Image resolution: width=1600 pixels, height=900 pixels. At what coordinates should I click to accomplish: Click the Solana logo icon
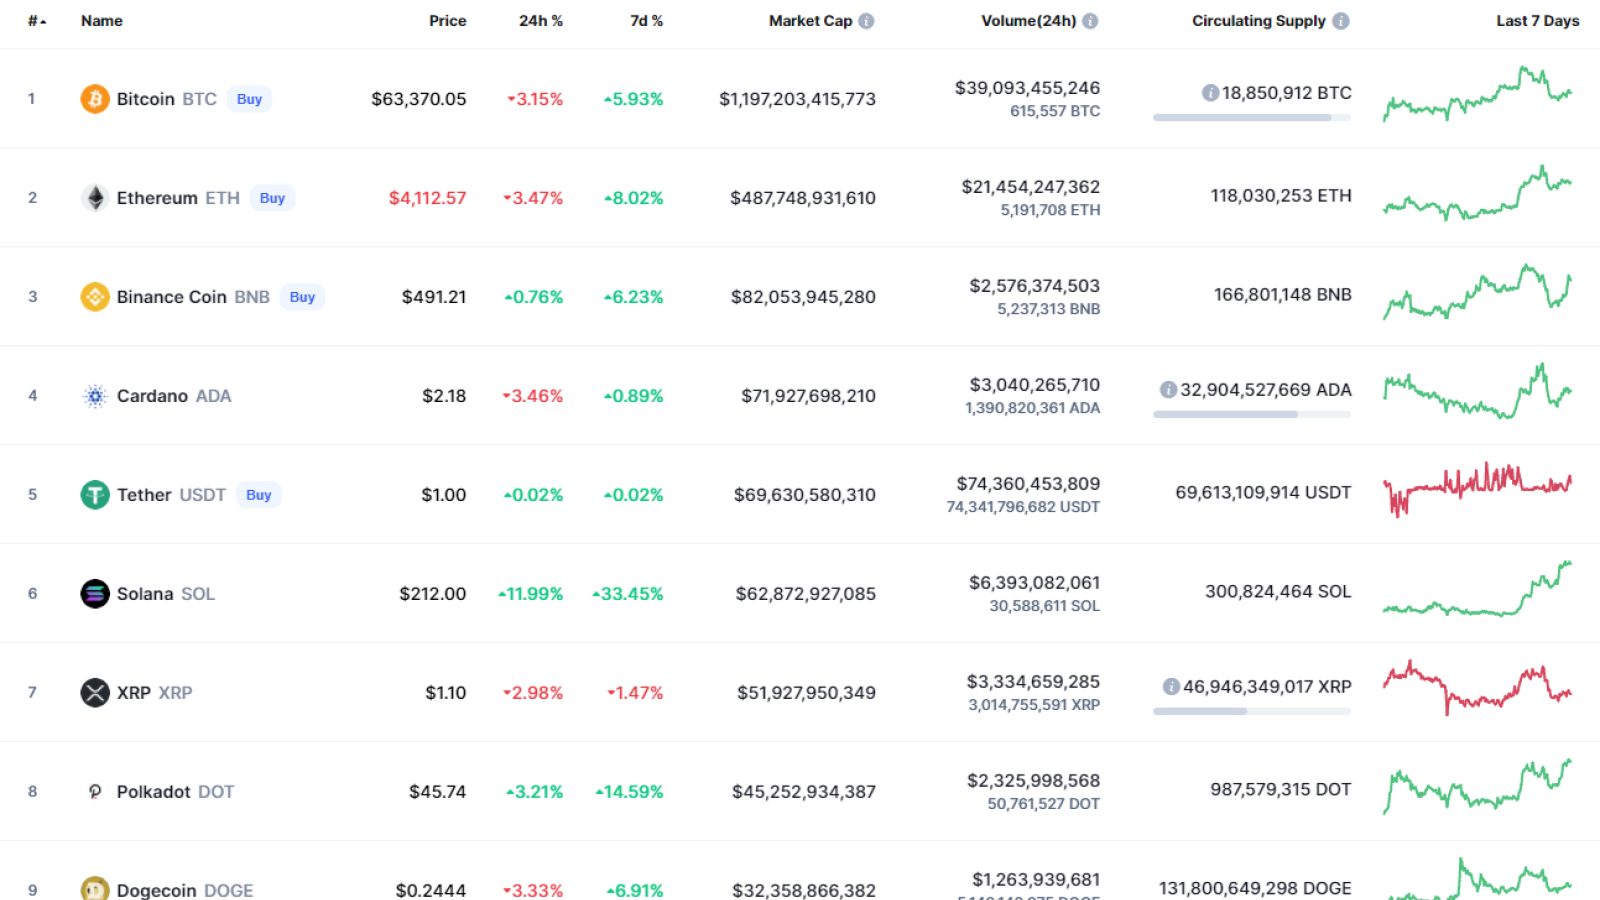pyautogui.click(x=95, y=594)
